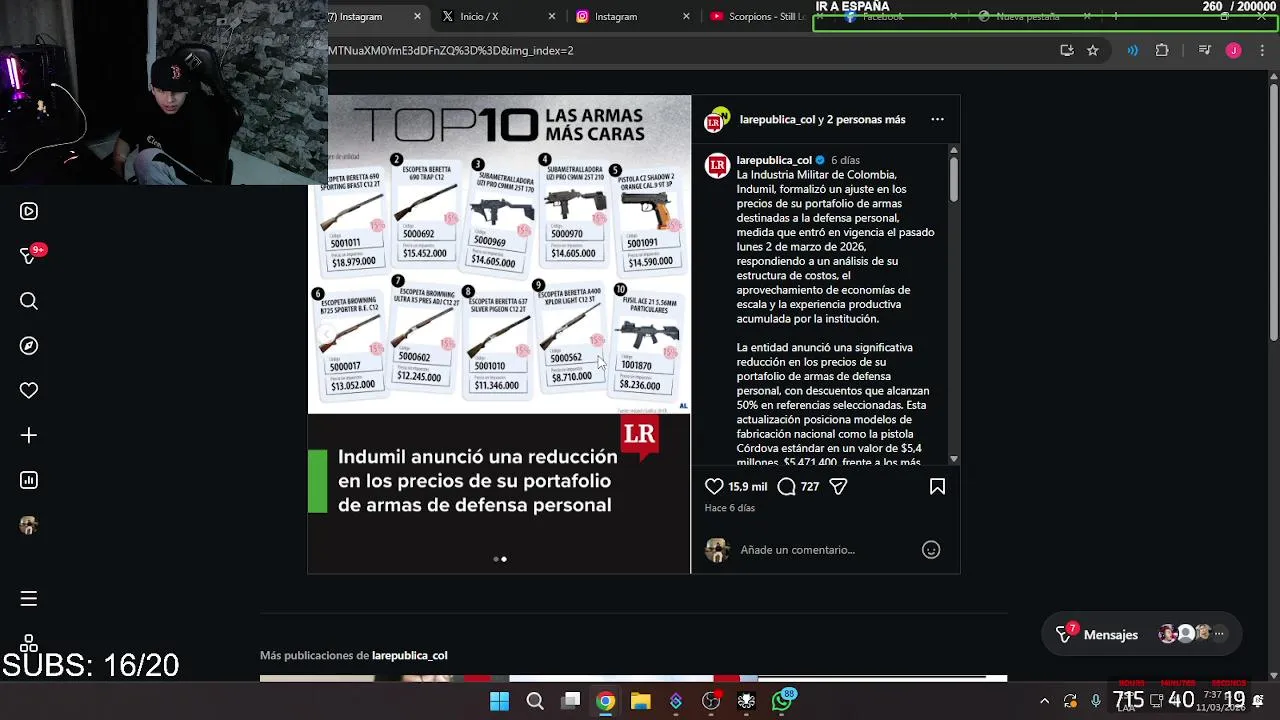Viewport: 1280px width, 720px height.
Task: Click the '727' comments count
Action: point(810,487)
